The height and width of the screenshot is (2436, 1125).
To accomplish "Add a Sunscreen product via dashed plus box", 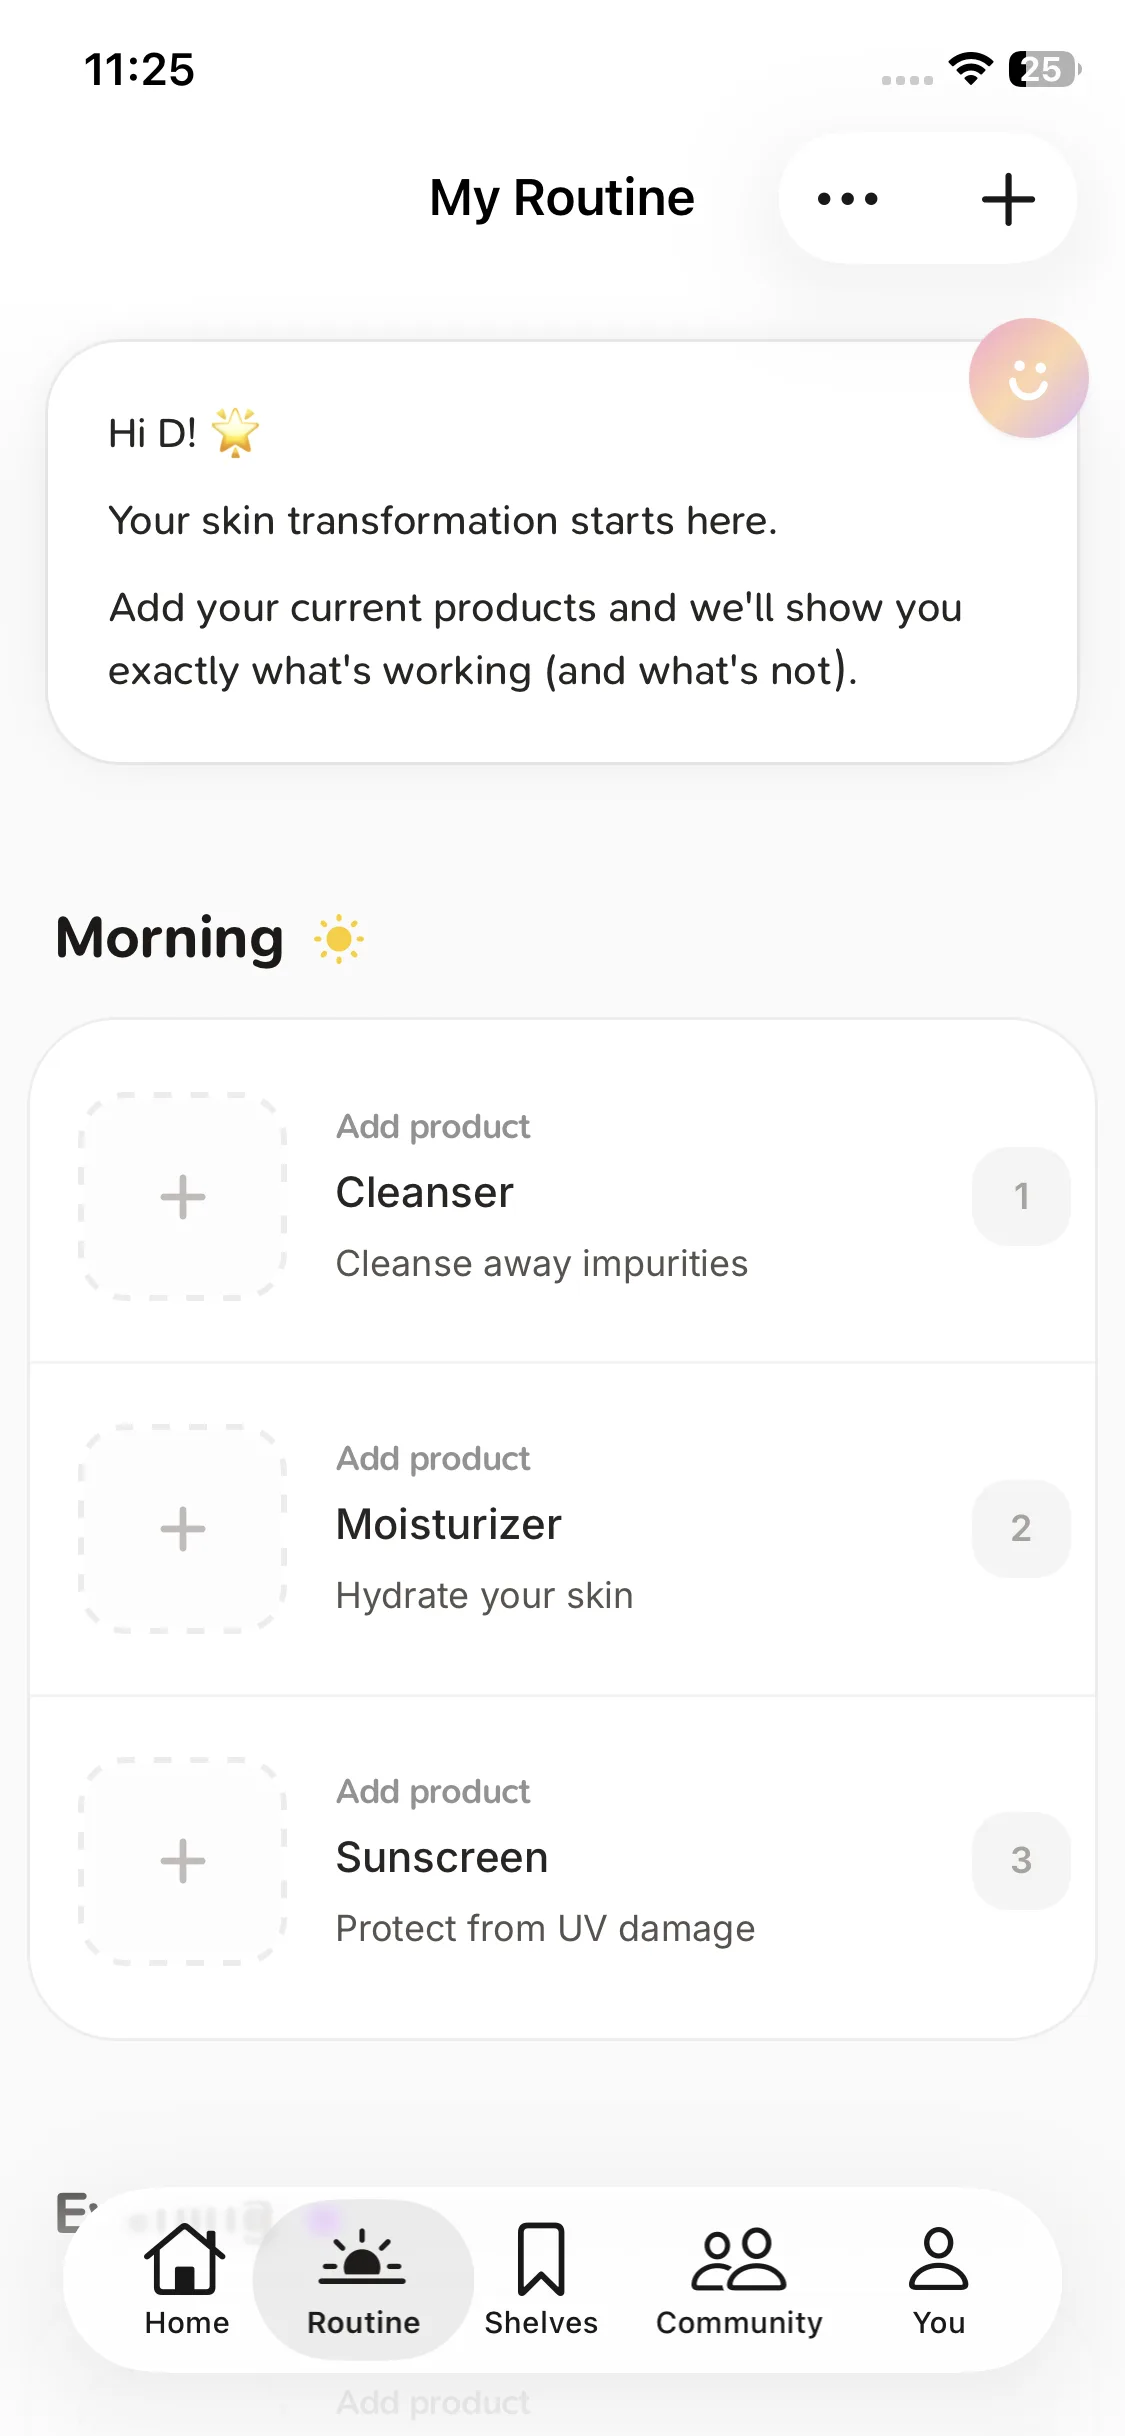I will pyautogui.click(x=183, y=1861).
